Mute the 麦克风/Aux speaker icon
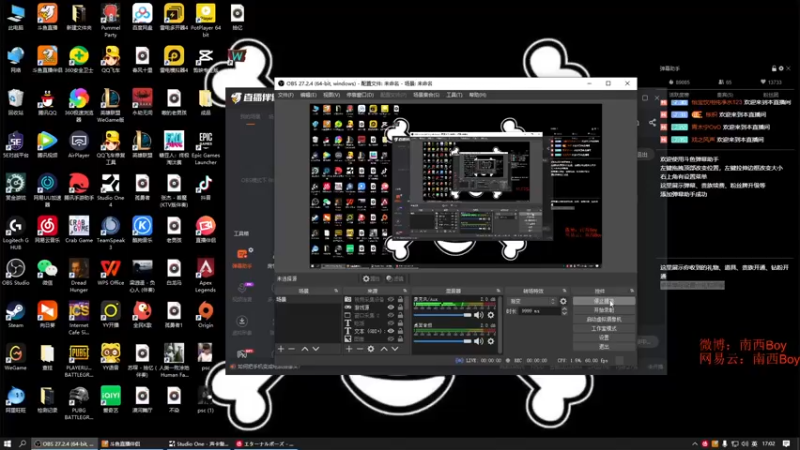The height and width of the screenshot is (450, 800). (x=479, y=315)
